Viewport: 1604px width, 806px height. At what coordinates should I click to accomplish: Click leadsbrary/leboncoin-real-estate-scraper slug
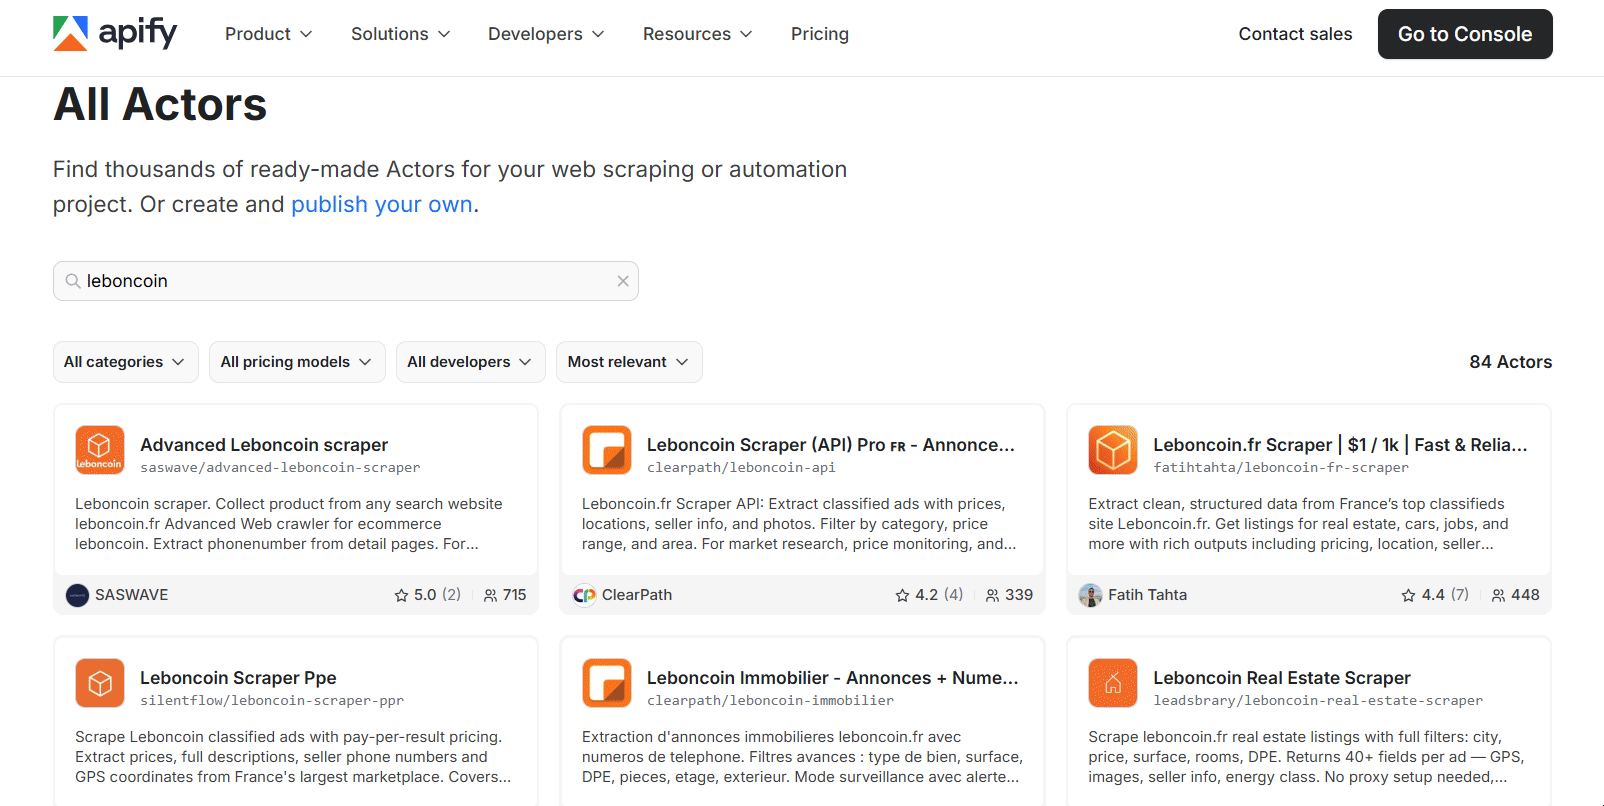(1318, 701)
